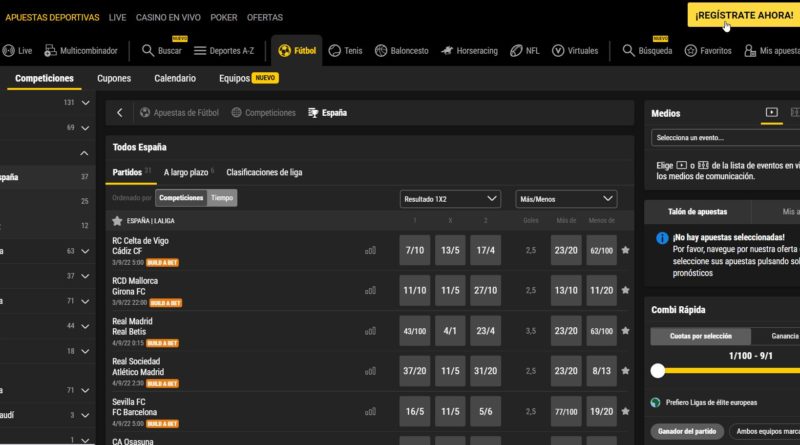Open Mis apuestas icon
The image size is (800, 445).
tap(750, 51)
